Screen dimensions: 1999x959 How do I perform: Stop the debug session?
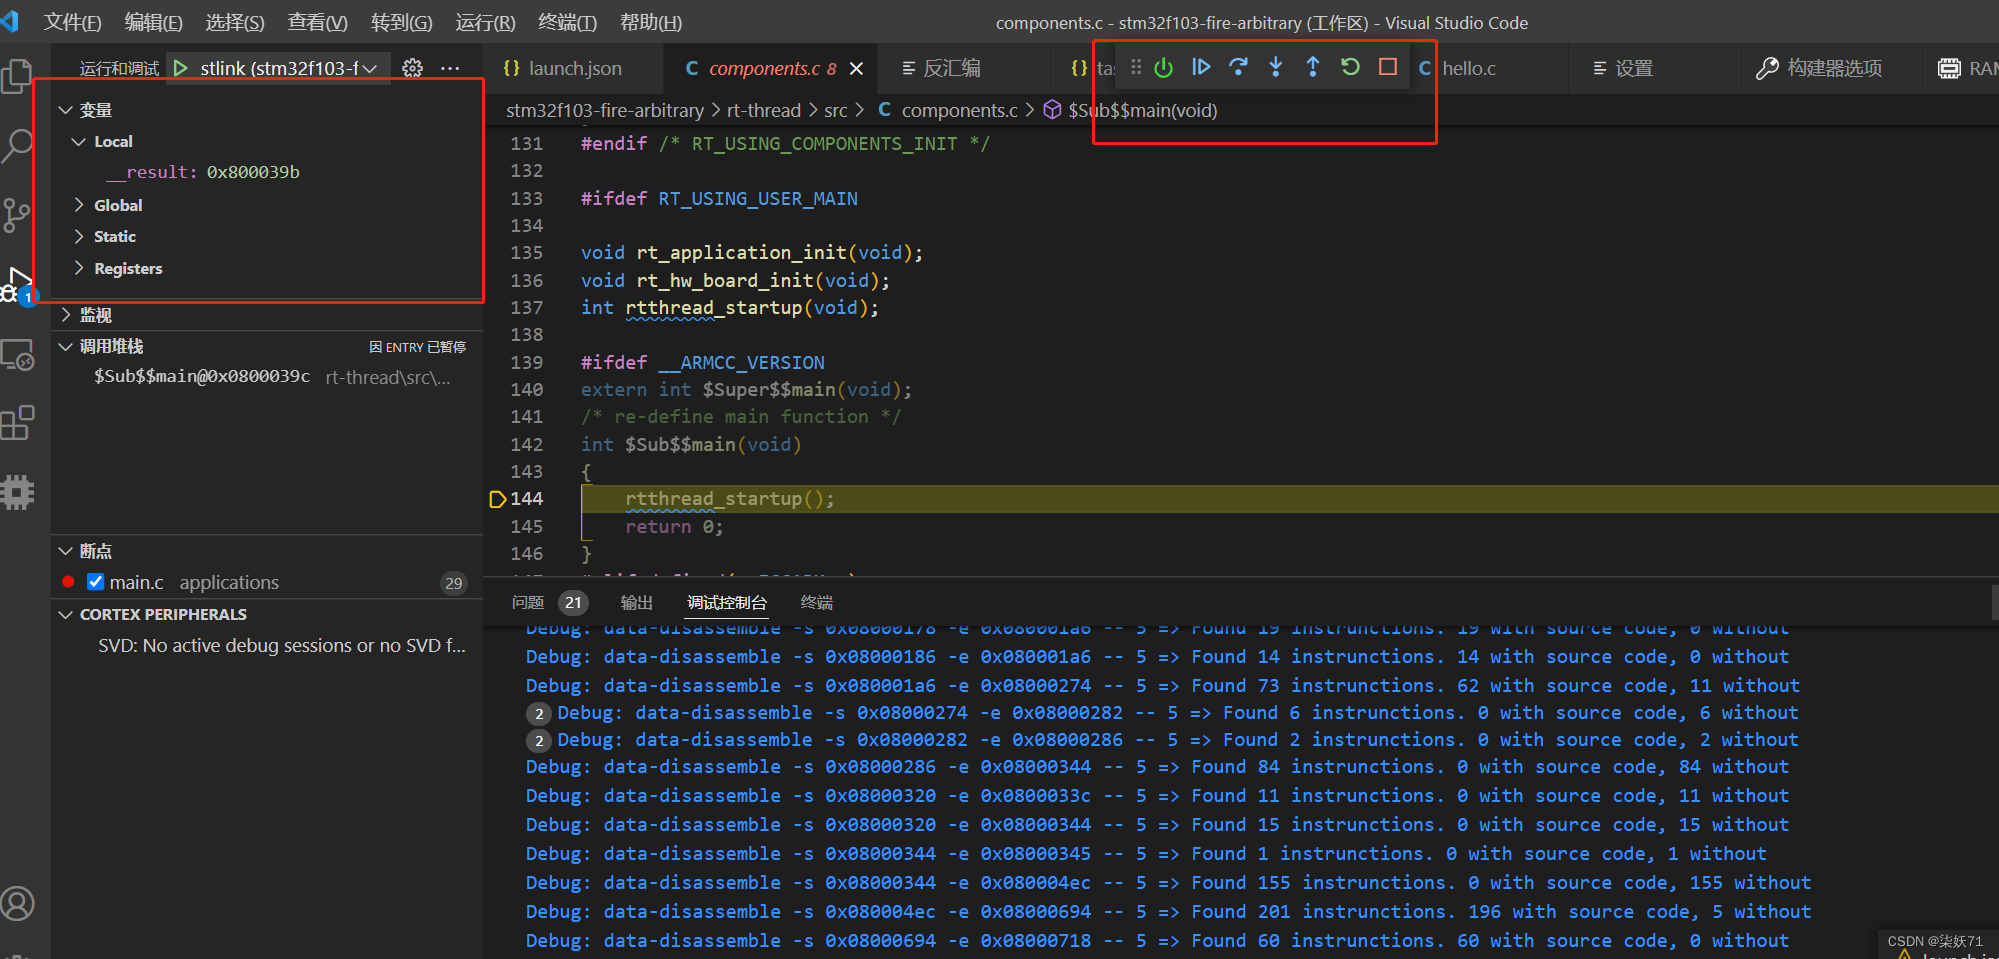point(1388,67)
